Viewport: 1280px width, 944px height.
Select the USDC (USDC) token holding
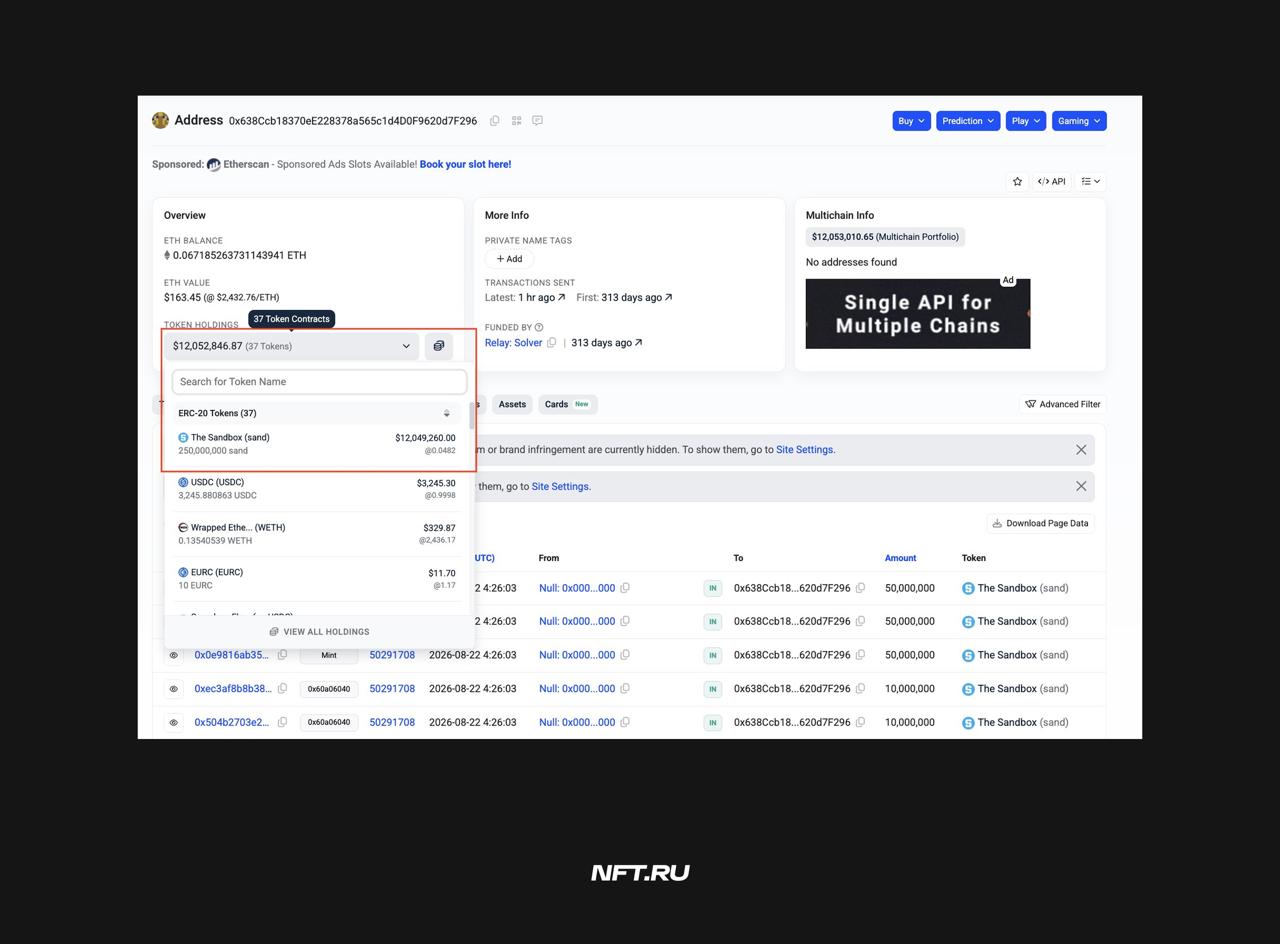[317, 488]
